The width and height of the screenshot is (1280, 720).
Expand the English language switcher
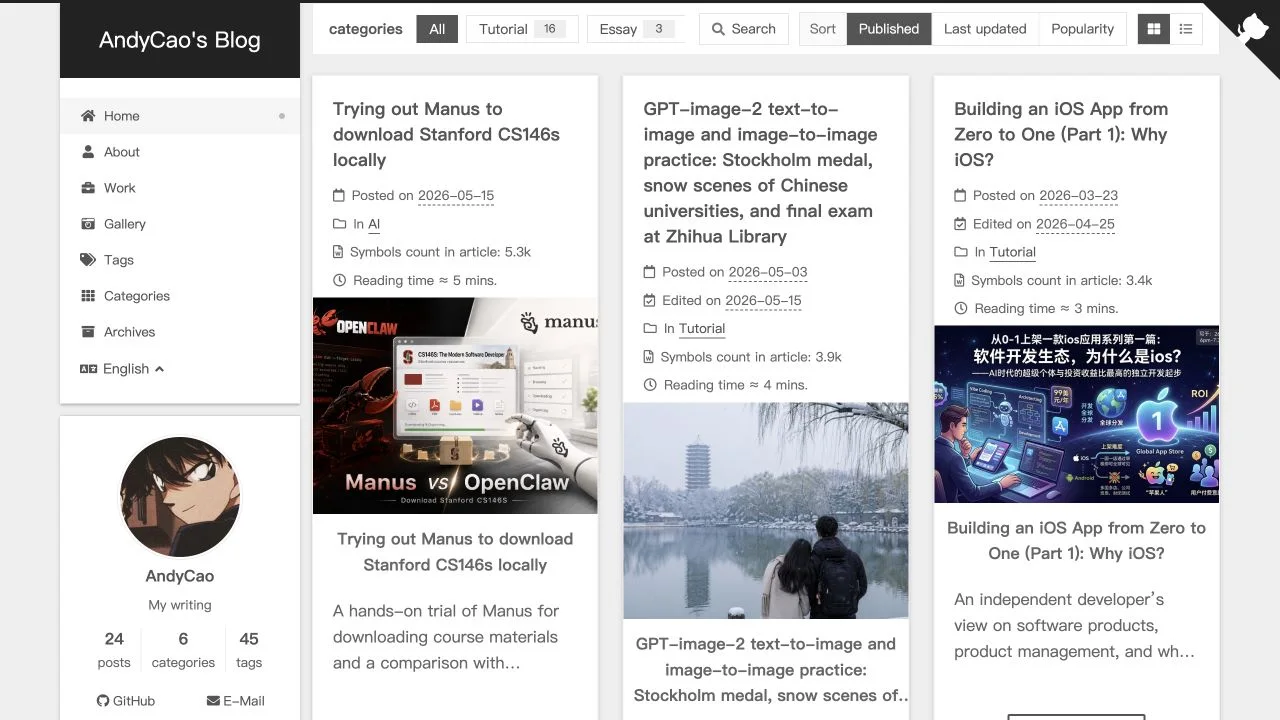click(x=122, y=369)
